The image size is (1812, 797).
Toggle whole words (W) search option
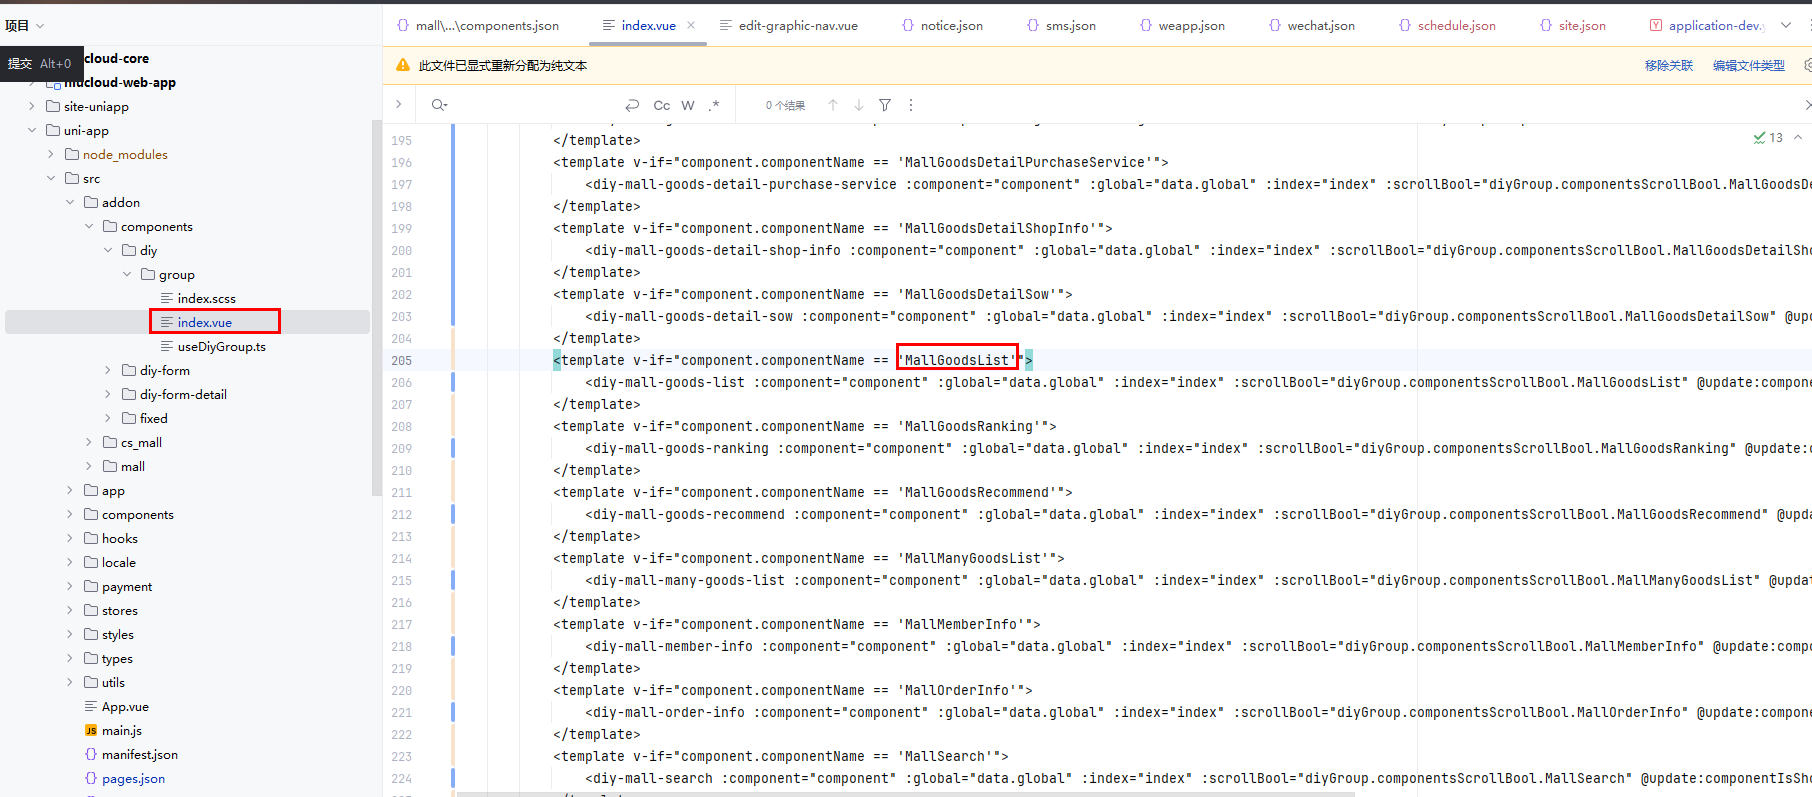688,105
